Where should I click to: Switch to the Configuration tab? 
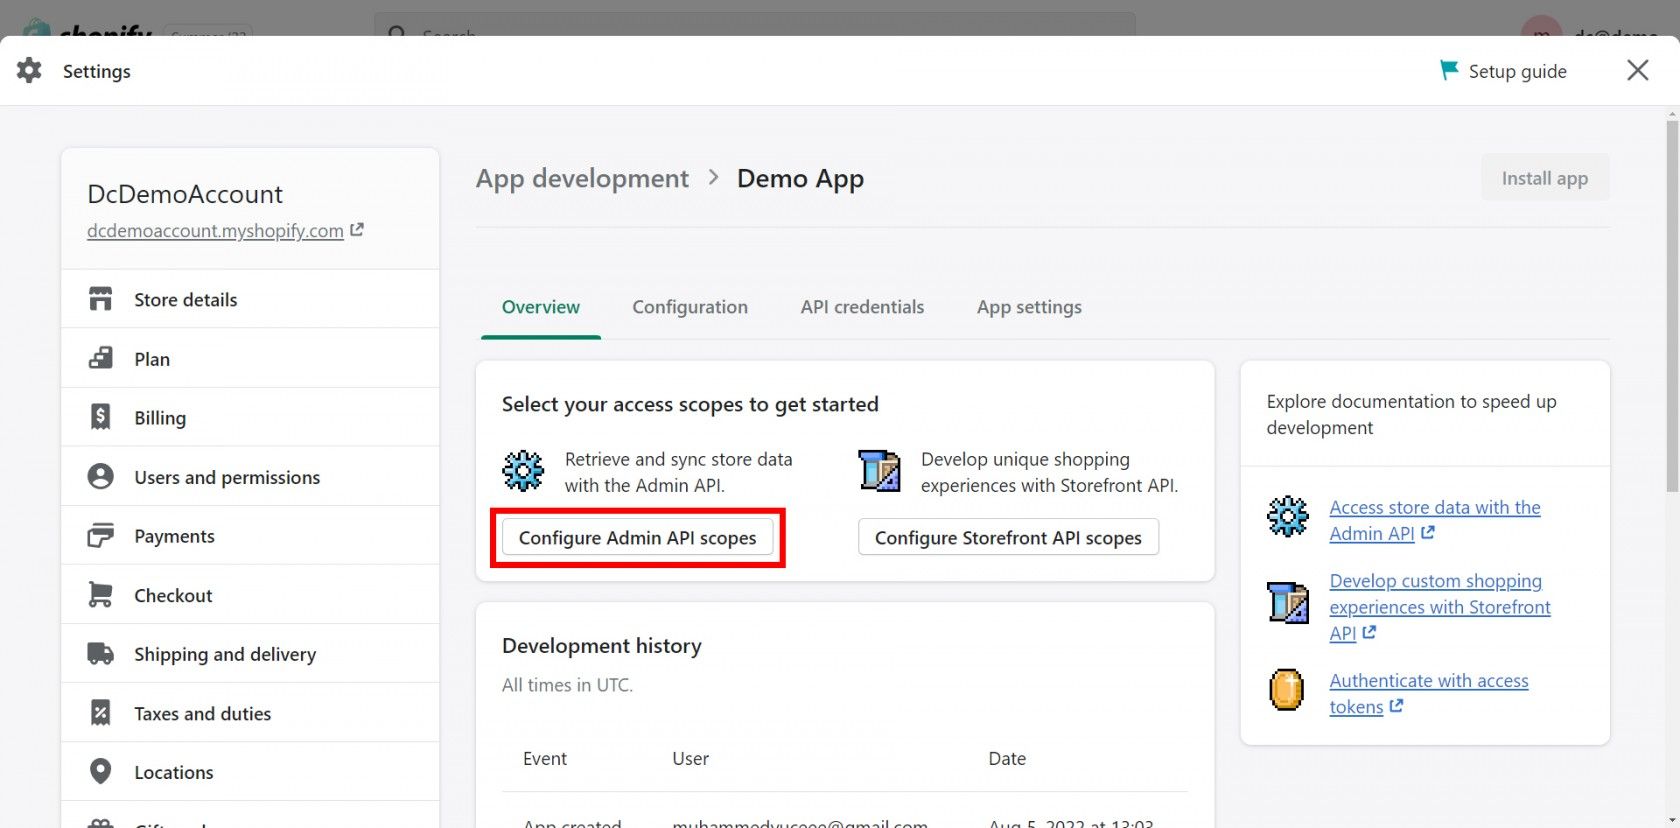tap(689, 307)
